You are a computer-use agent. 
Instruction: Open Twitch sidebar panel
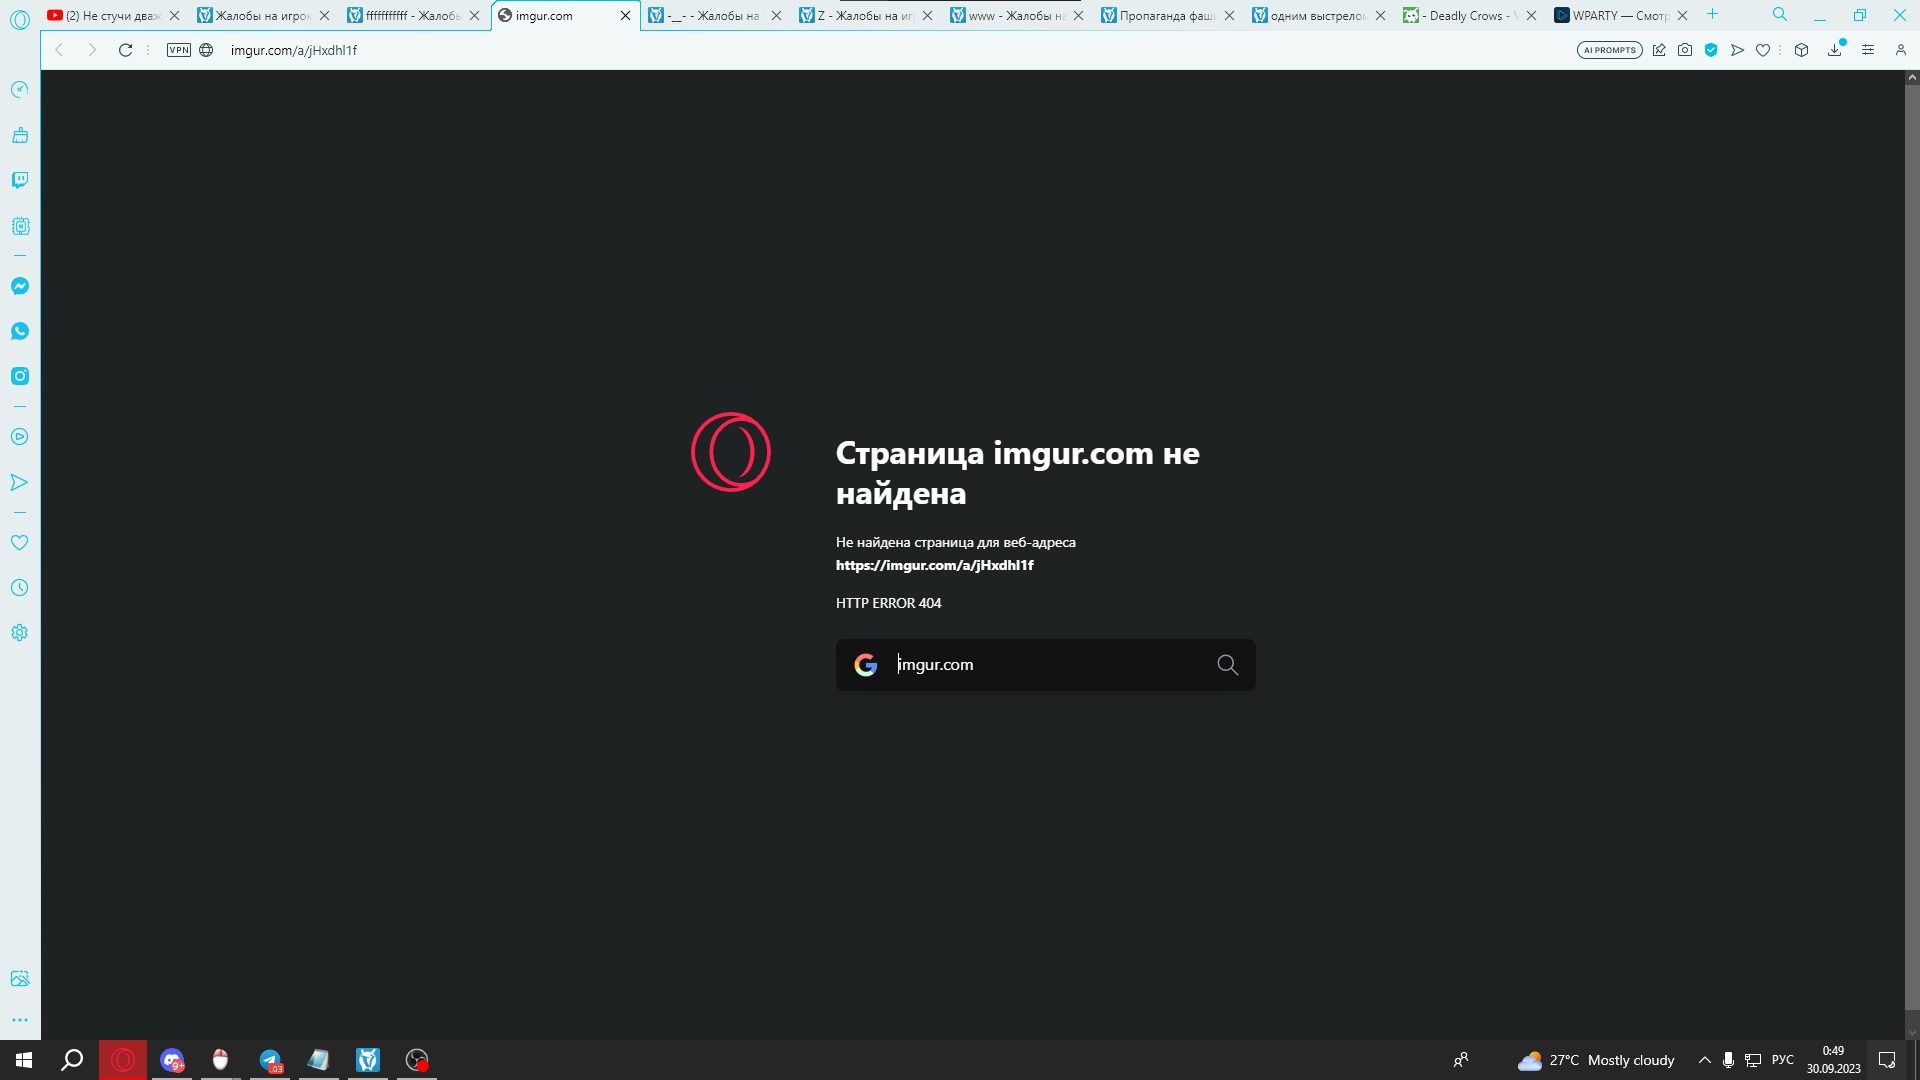tap(20, 180)
